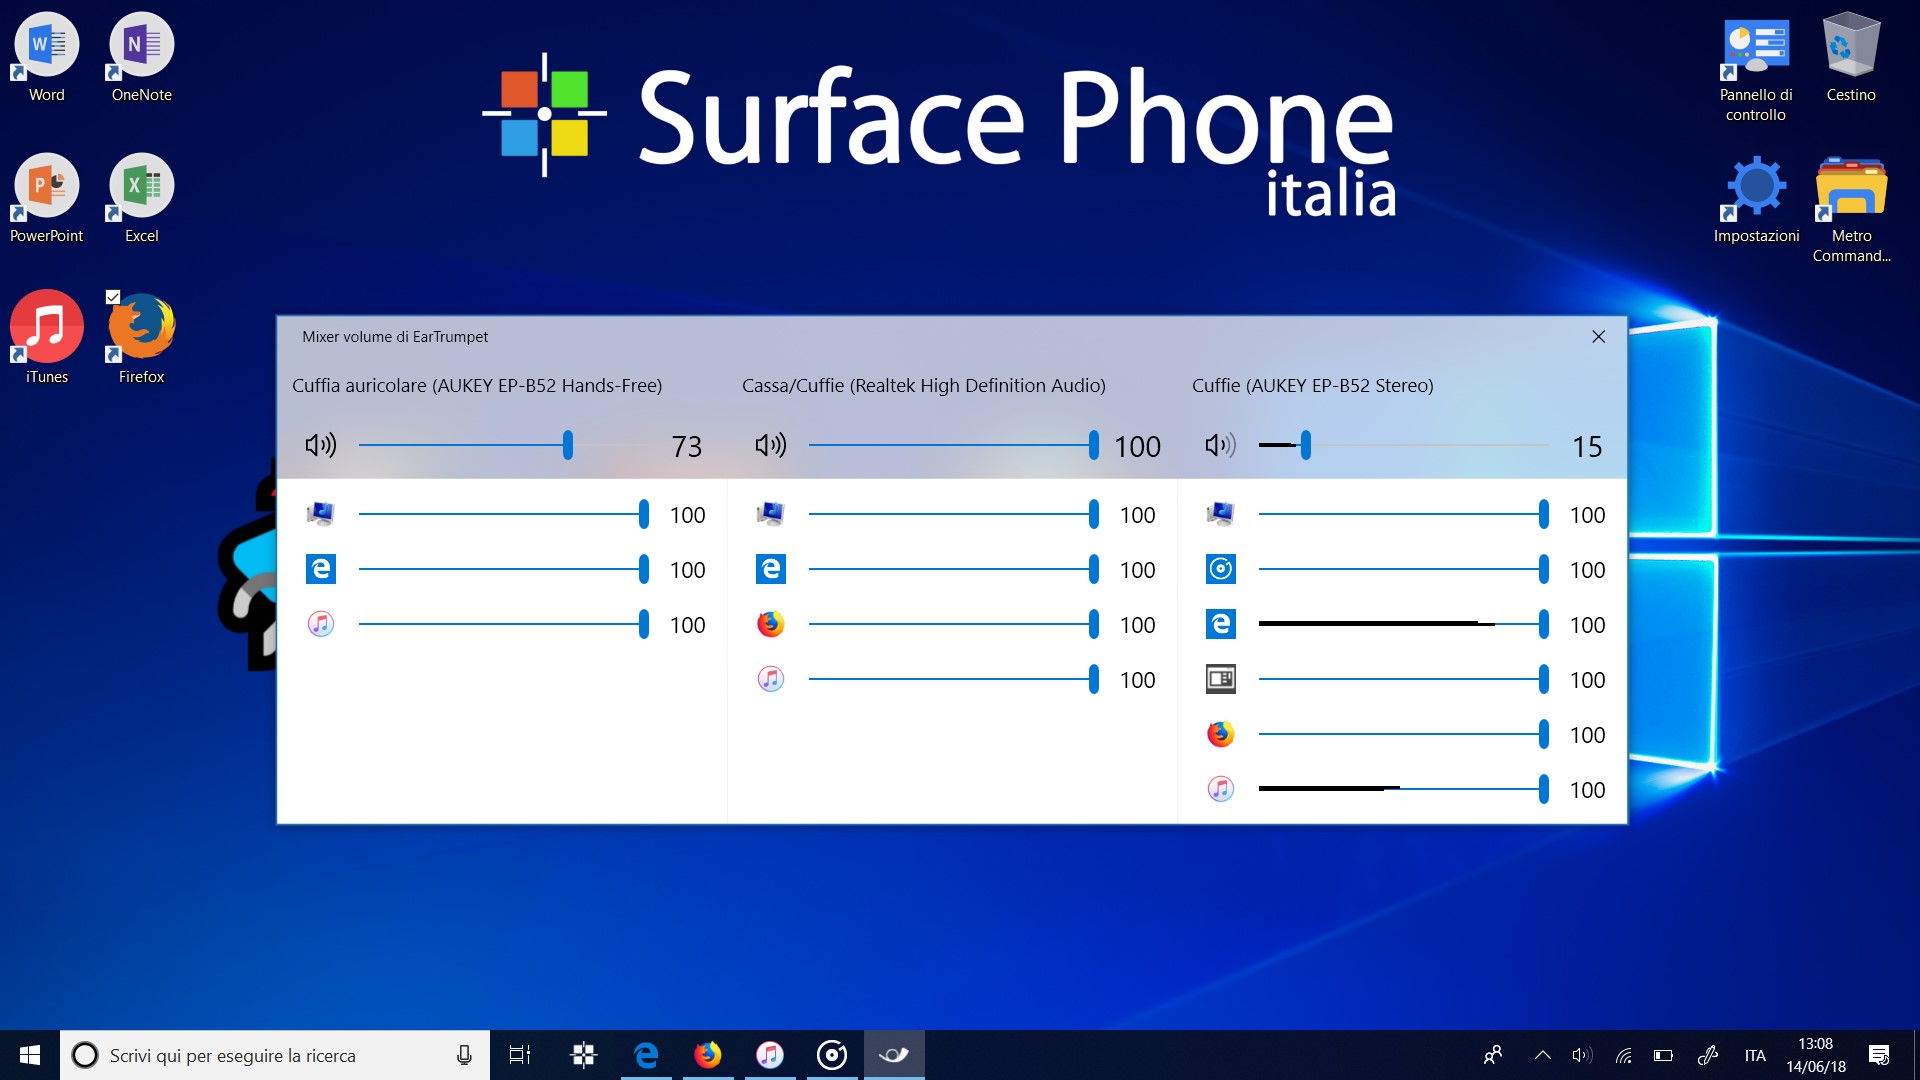Open the Action Center notifications

[x=1879, y=1055]
